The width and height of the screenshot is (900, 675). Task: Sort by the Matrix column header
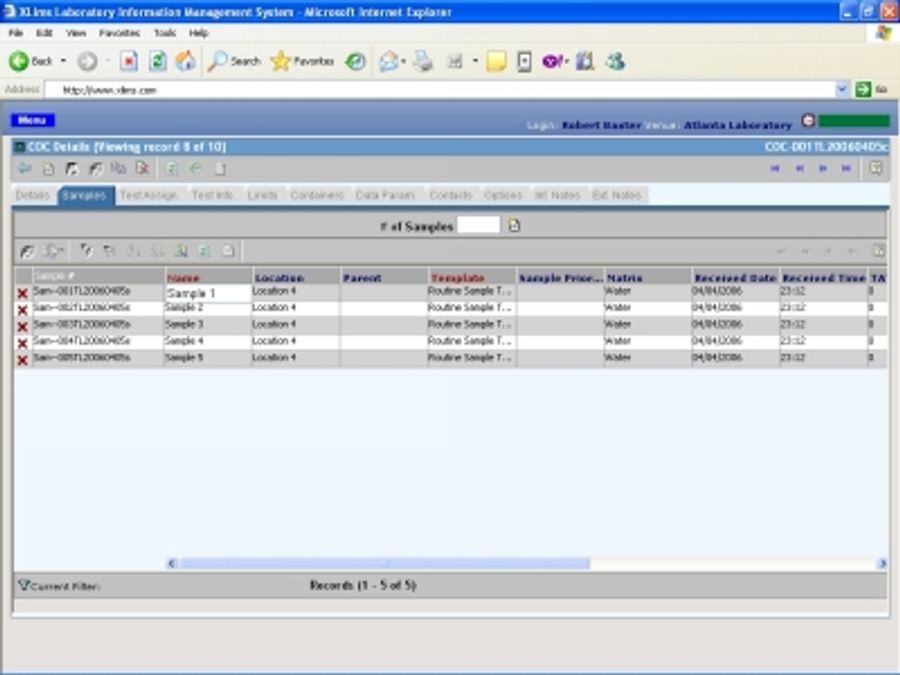point(647,278)
